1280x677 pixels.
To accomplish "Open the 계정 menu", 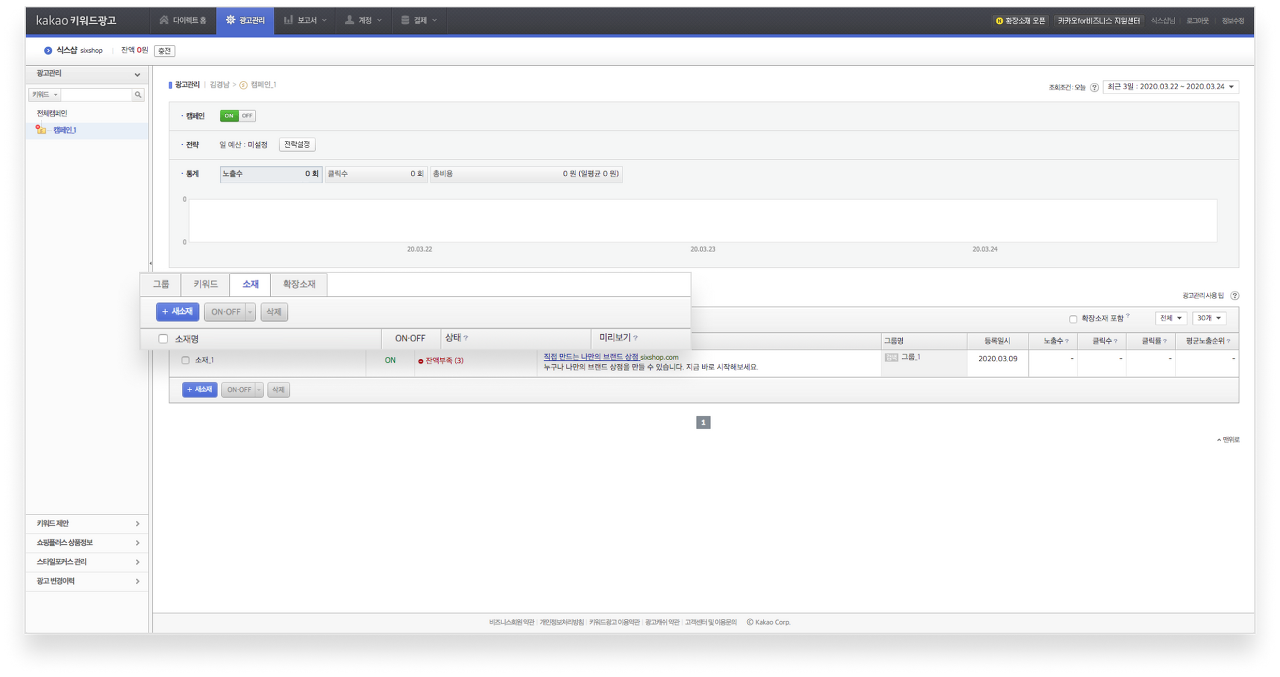I will coord(363,20).
